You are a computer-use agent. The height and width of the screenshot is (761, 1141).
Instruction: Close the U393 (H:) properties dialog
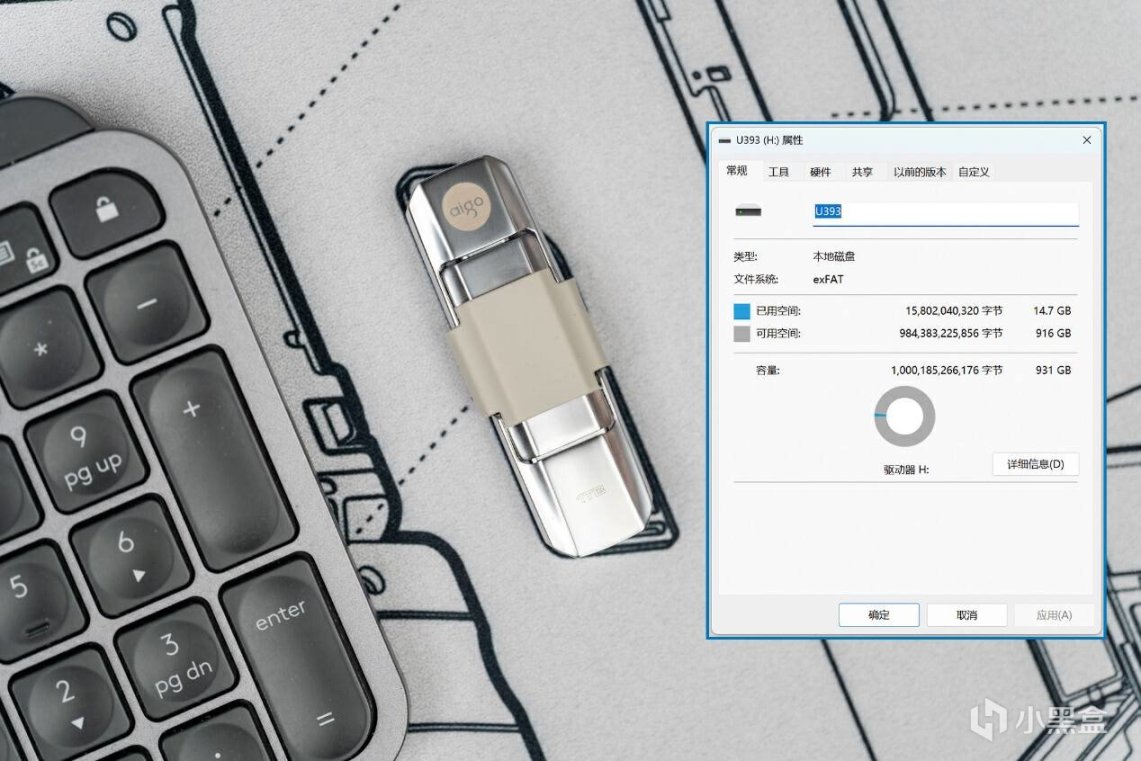point(1086,140)
